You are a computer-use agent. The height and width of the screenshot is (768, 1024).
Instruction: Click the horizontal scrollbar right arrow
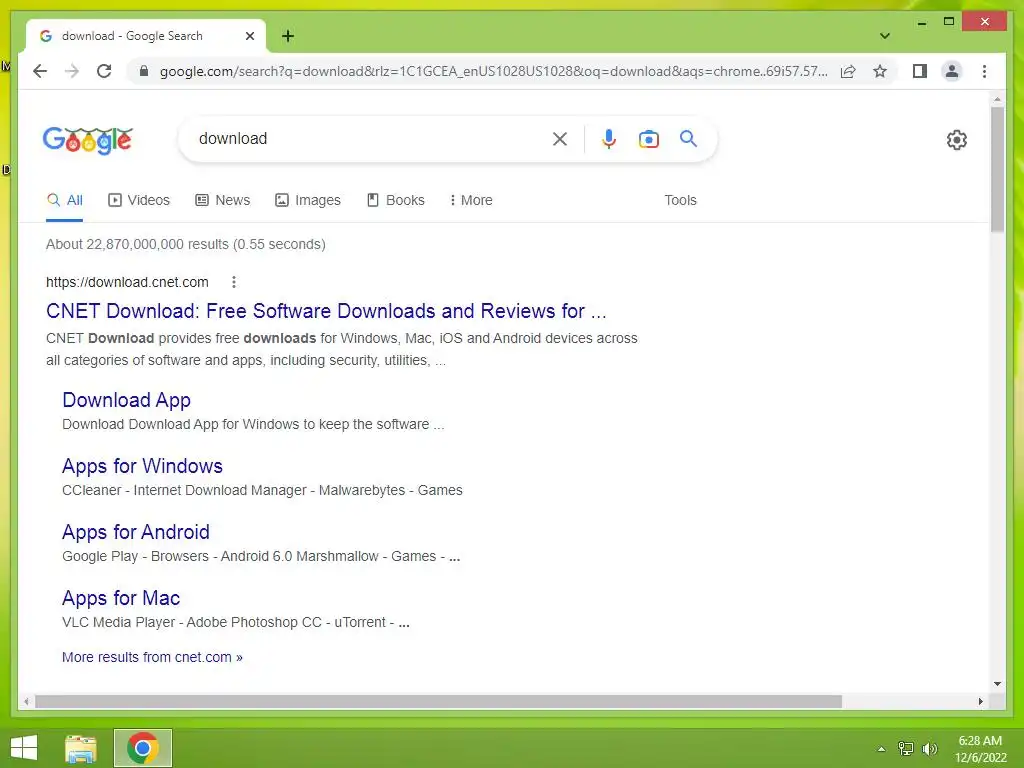click(x=980, y=701)
